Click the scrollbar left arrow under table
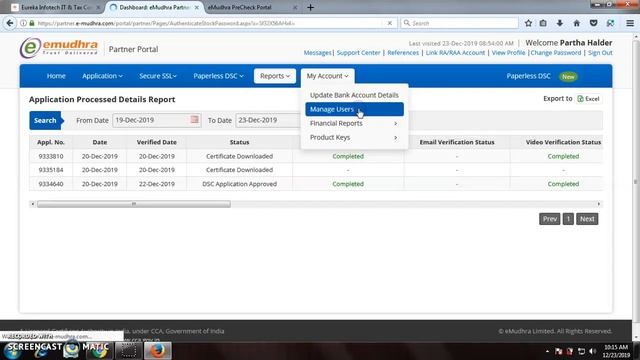The image size is (640, 360). pos(32,204)
